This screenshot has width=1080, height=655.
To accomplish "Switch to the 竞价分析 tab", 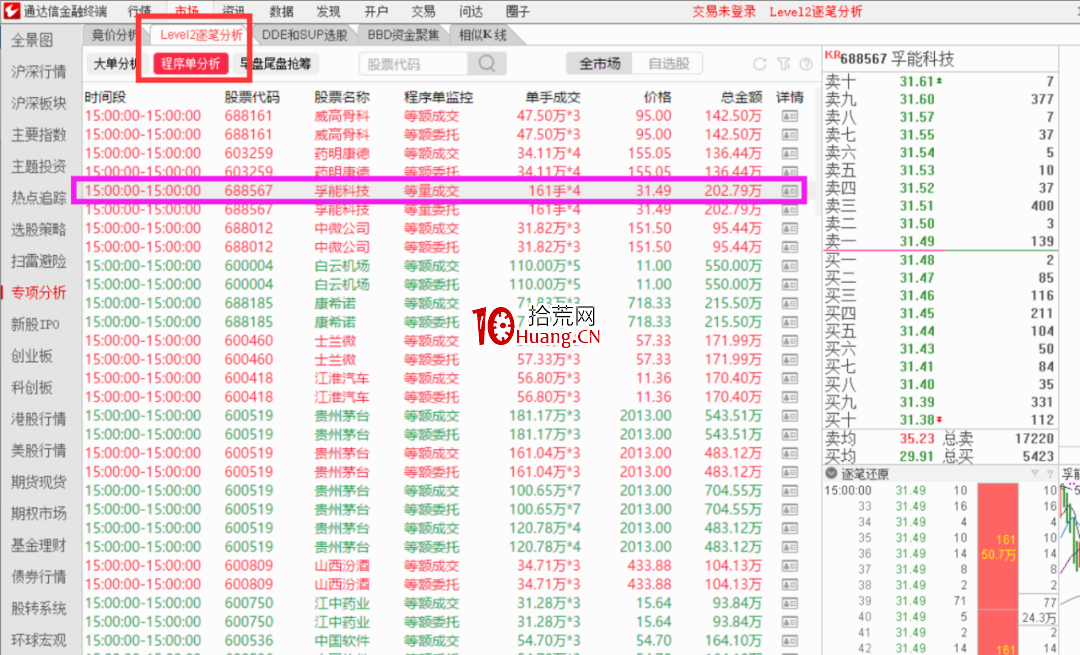I will 114,35.
